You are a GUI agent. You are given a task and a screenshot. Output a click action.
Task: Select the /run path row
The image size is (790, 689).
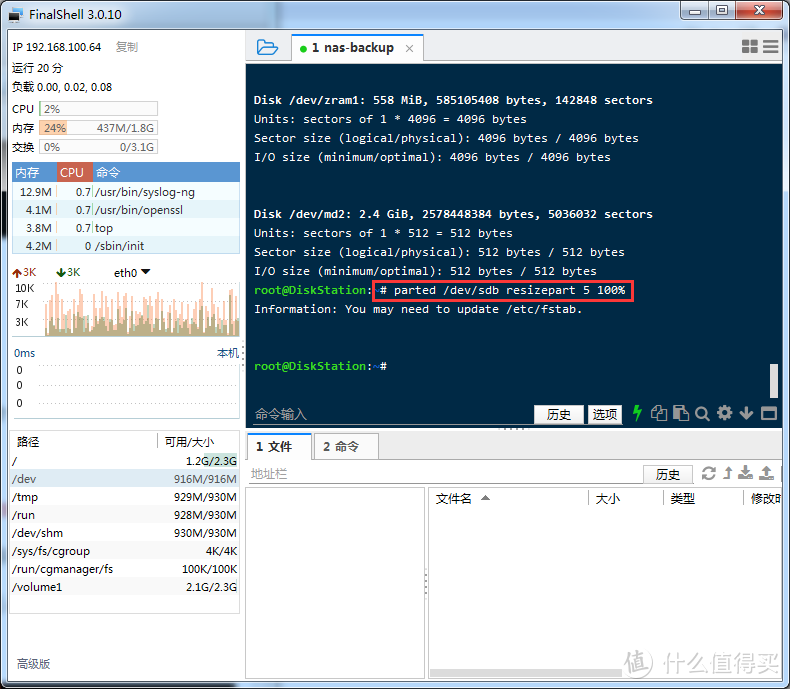click(124, 515)
